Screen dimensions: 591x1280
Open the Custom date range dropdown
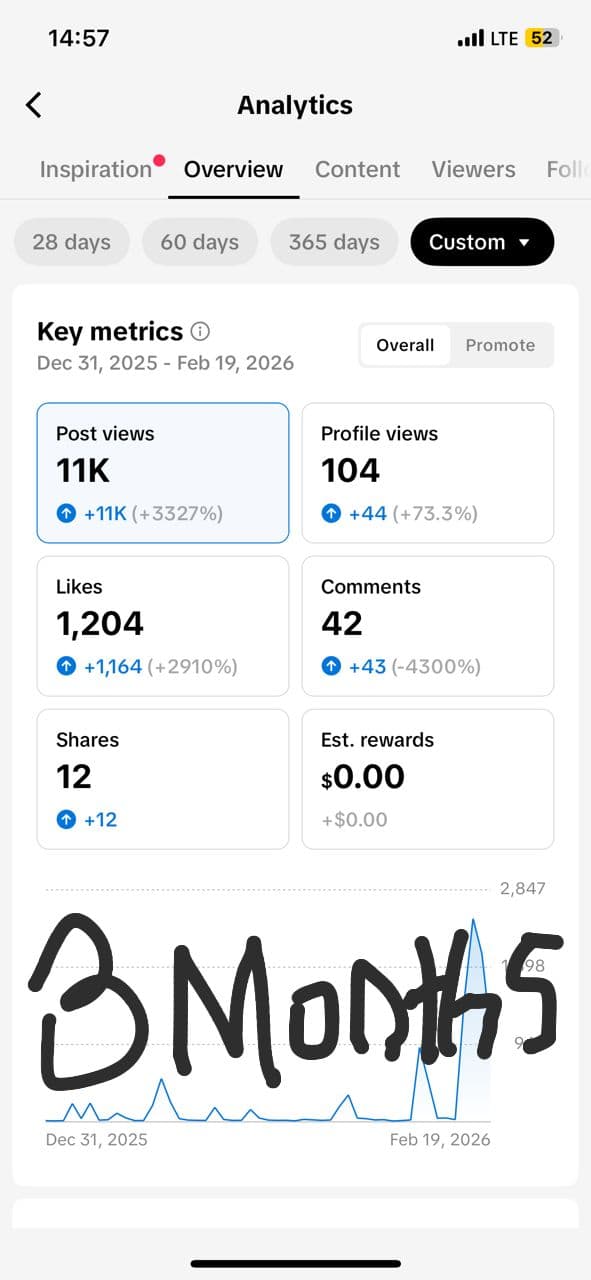482,241
